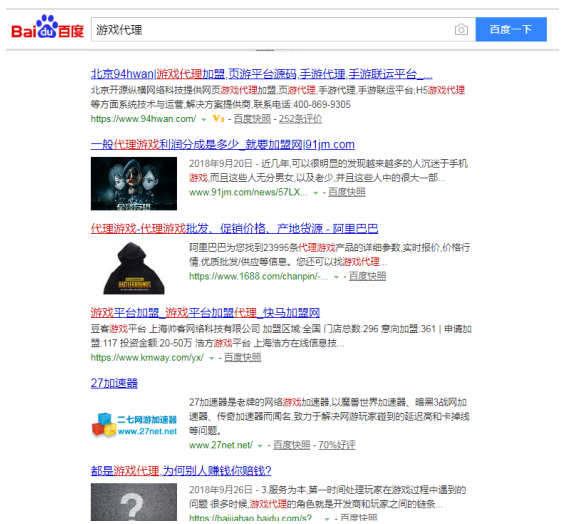Expand the arrow beside 1688.com URL
This screenshot has width=563, height=524.
coord(336,277)
